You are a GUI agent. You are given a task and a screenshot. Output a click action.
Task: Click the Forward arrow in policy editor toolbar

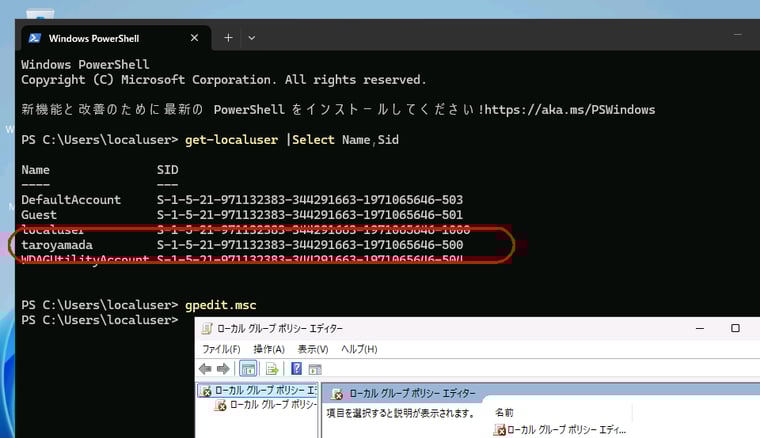(x=223, y=369)
